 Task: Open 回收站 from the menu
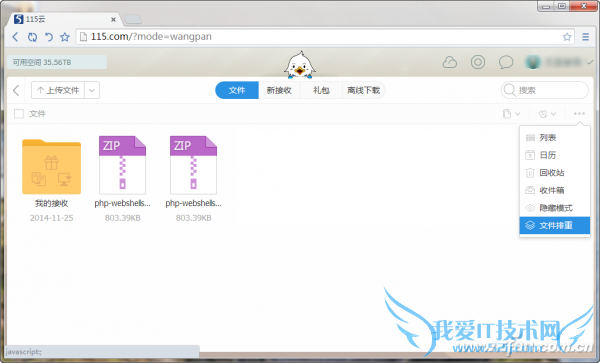point(554,173)
